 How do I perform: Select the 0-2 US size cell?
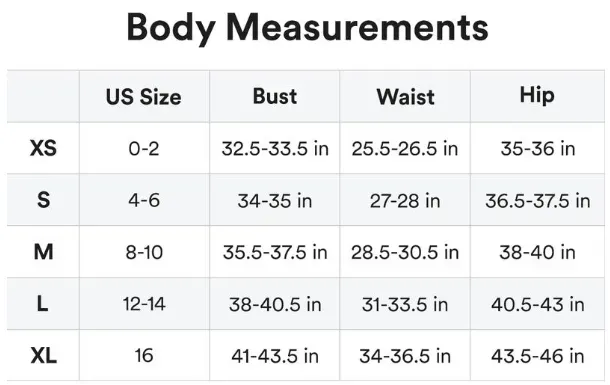point(144,149)
